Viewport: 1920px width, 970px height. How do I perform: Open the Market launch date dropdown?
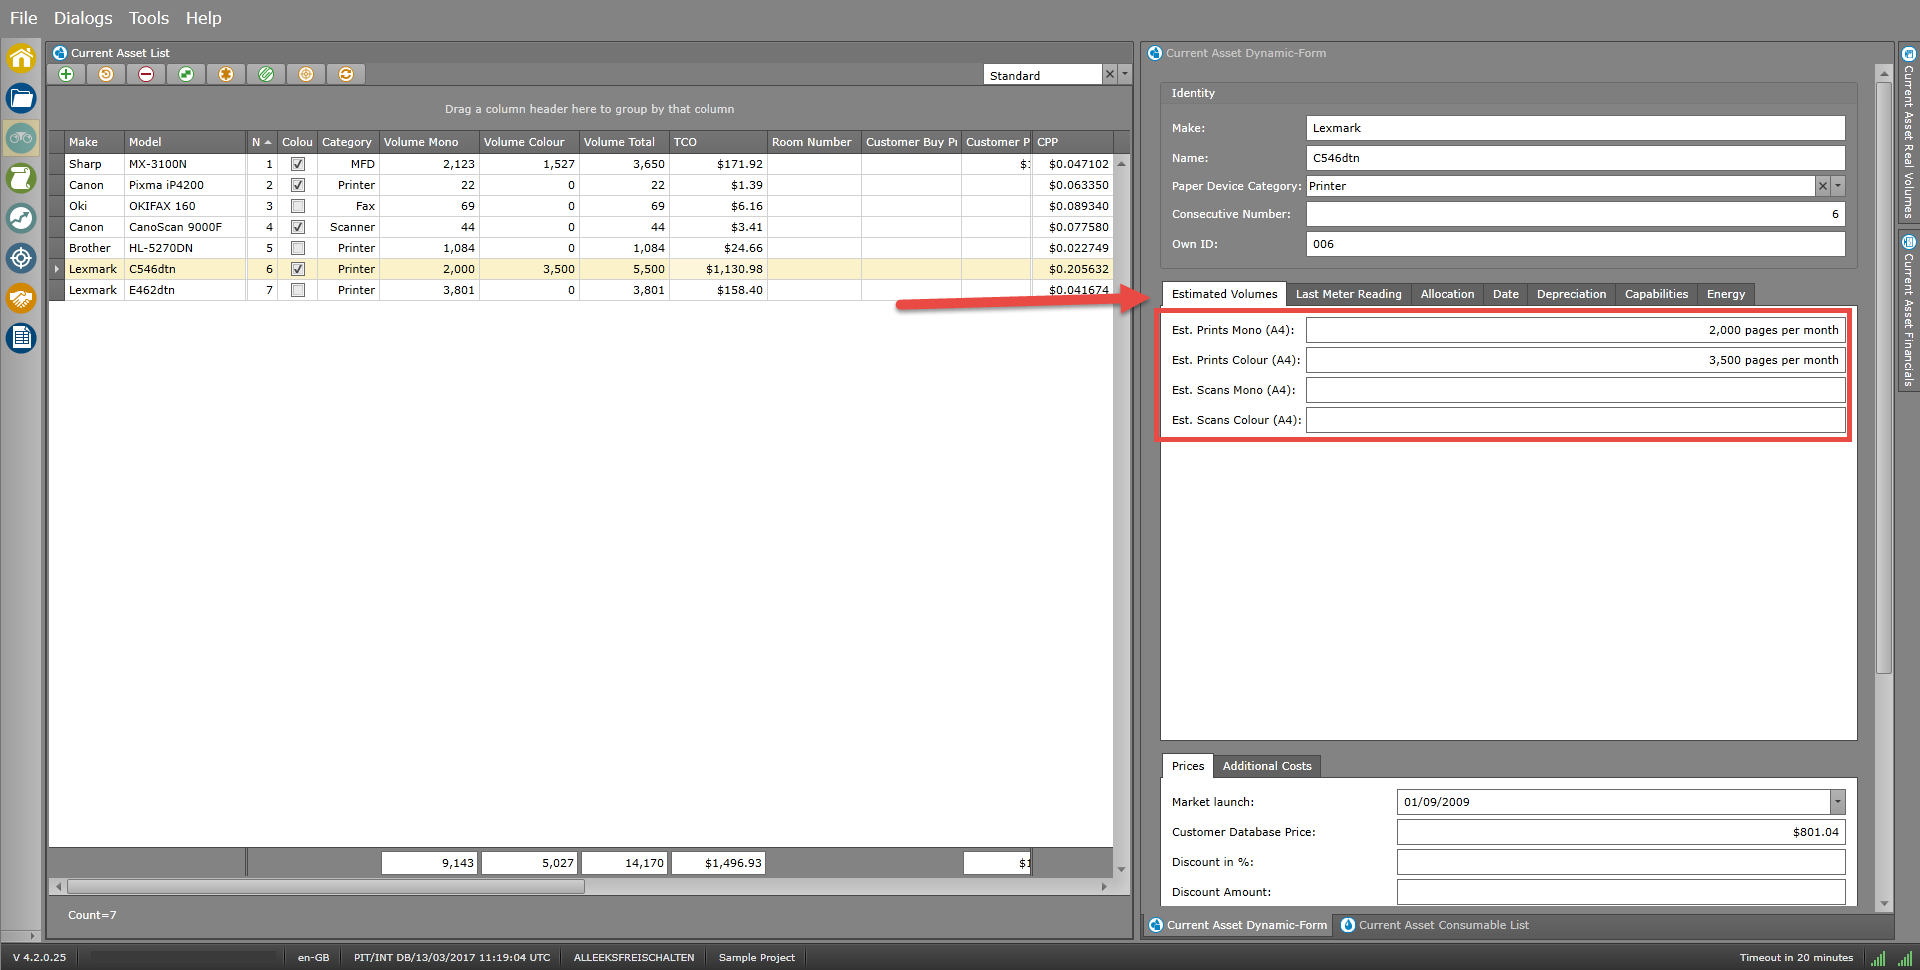1838,802
